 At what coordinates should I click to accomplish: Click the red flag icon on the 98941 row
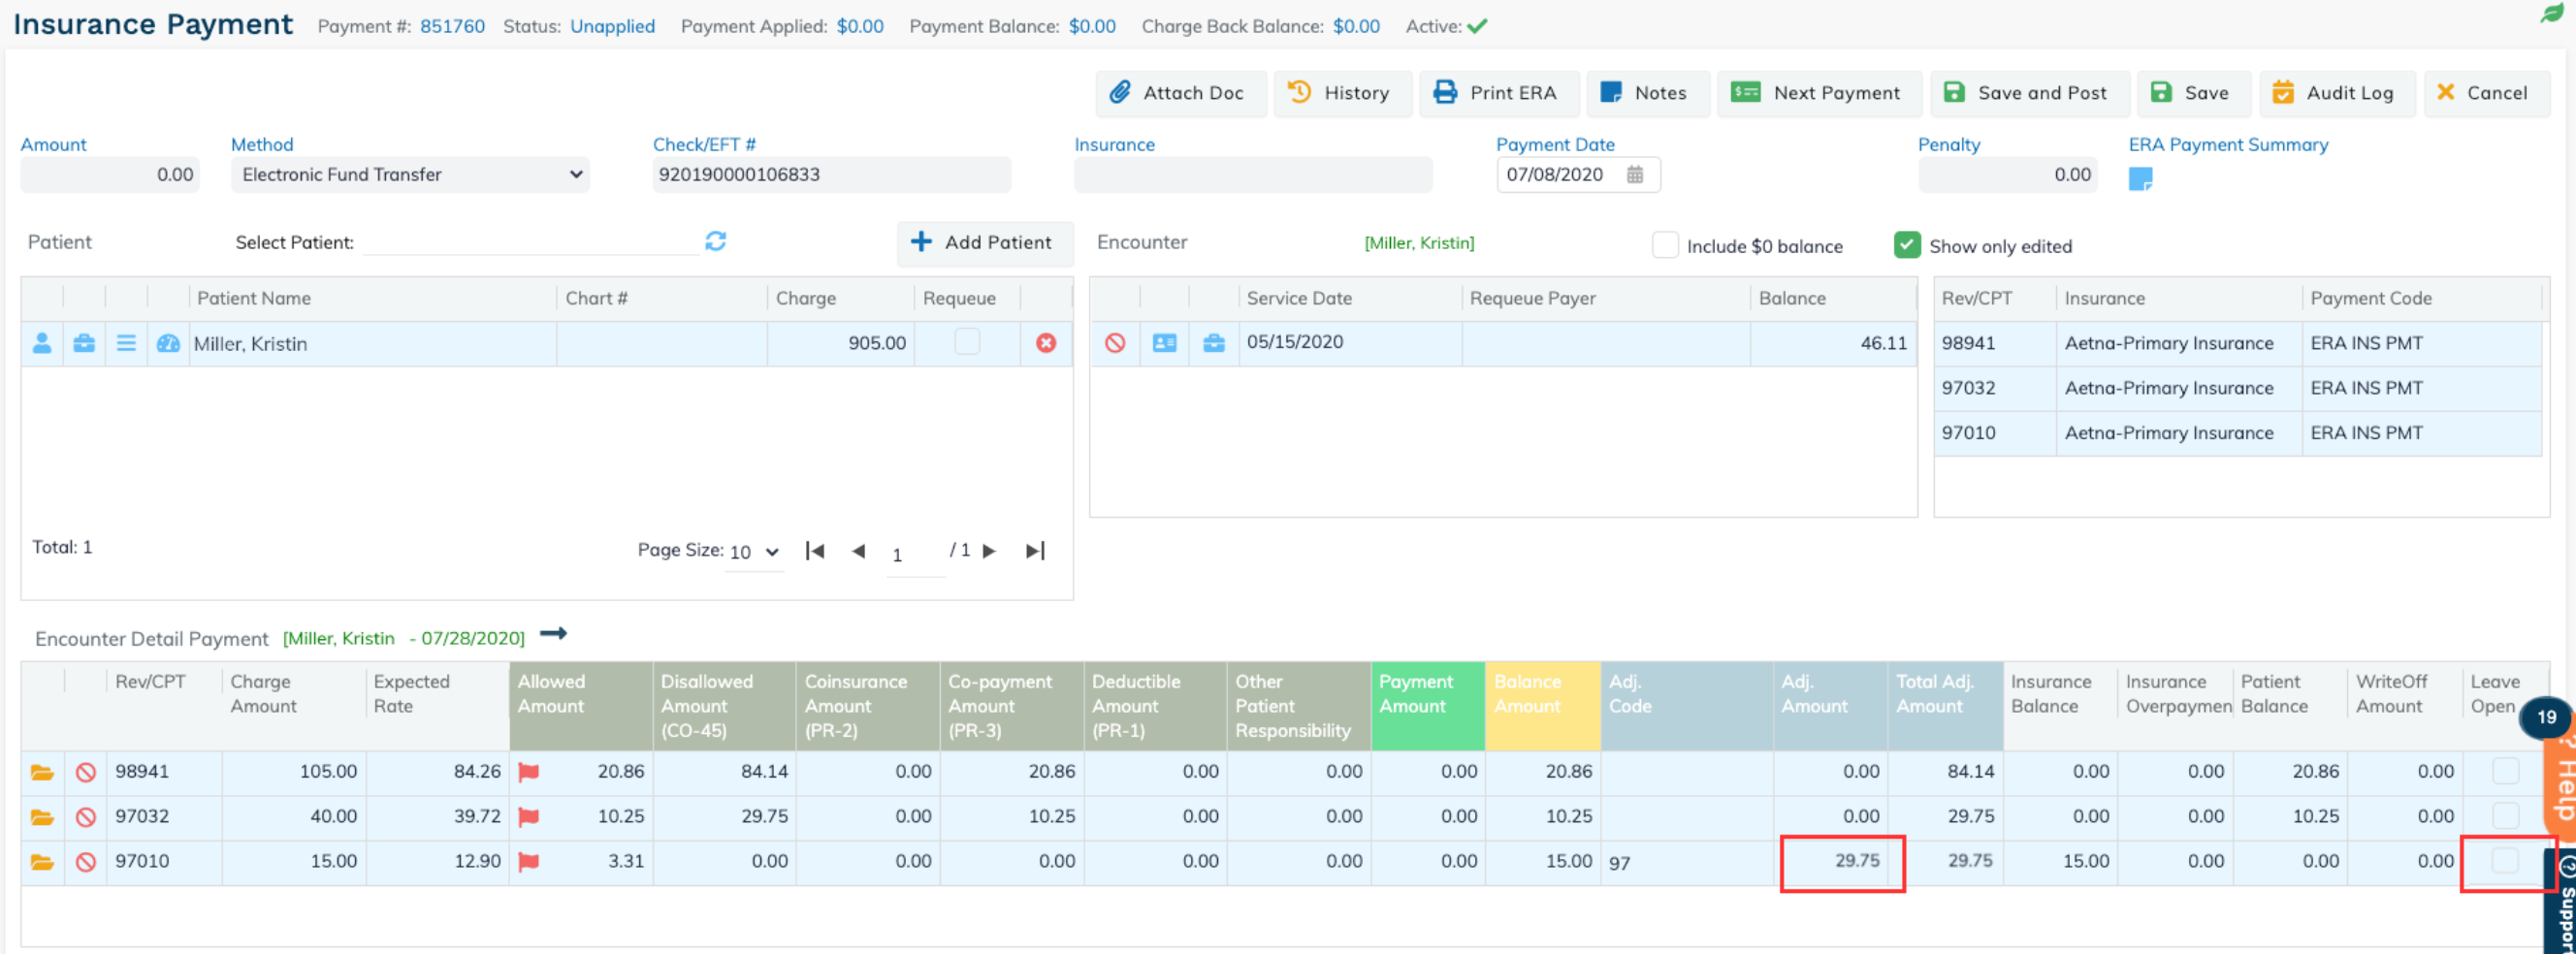click(530, 771)
